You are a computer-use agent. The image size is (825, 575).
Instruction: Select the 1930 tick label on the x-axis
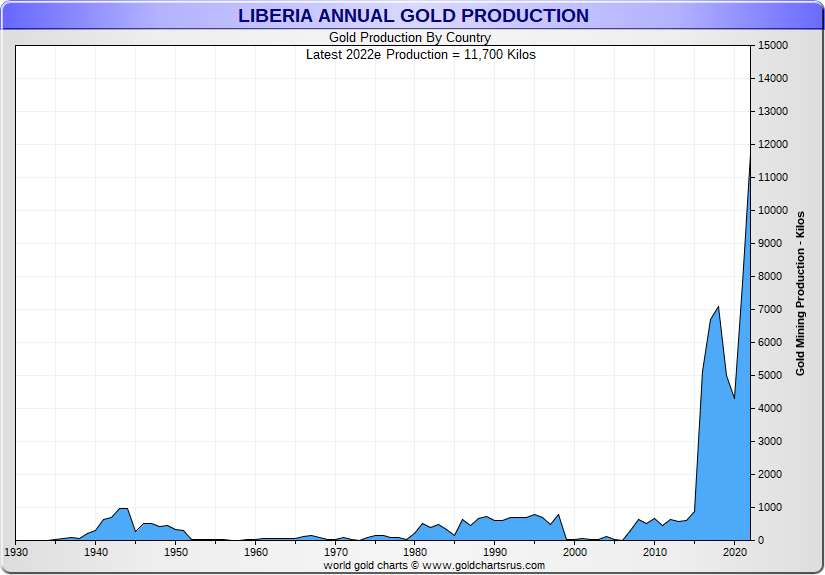point(16,552)
